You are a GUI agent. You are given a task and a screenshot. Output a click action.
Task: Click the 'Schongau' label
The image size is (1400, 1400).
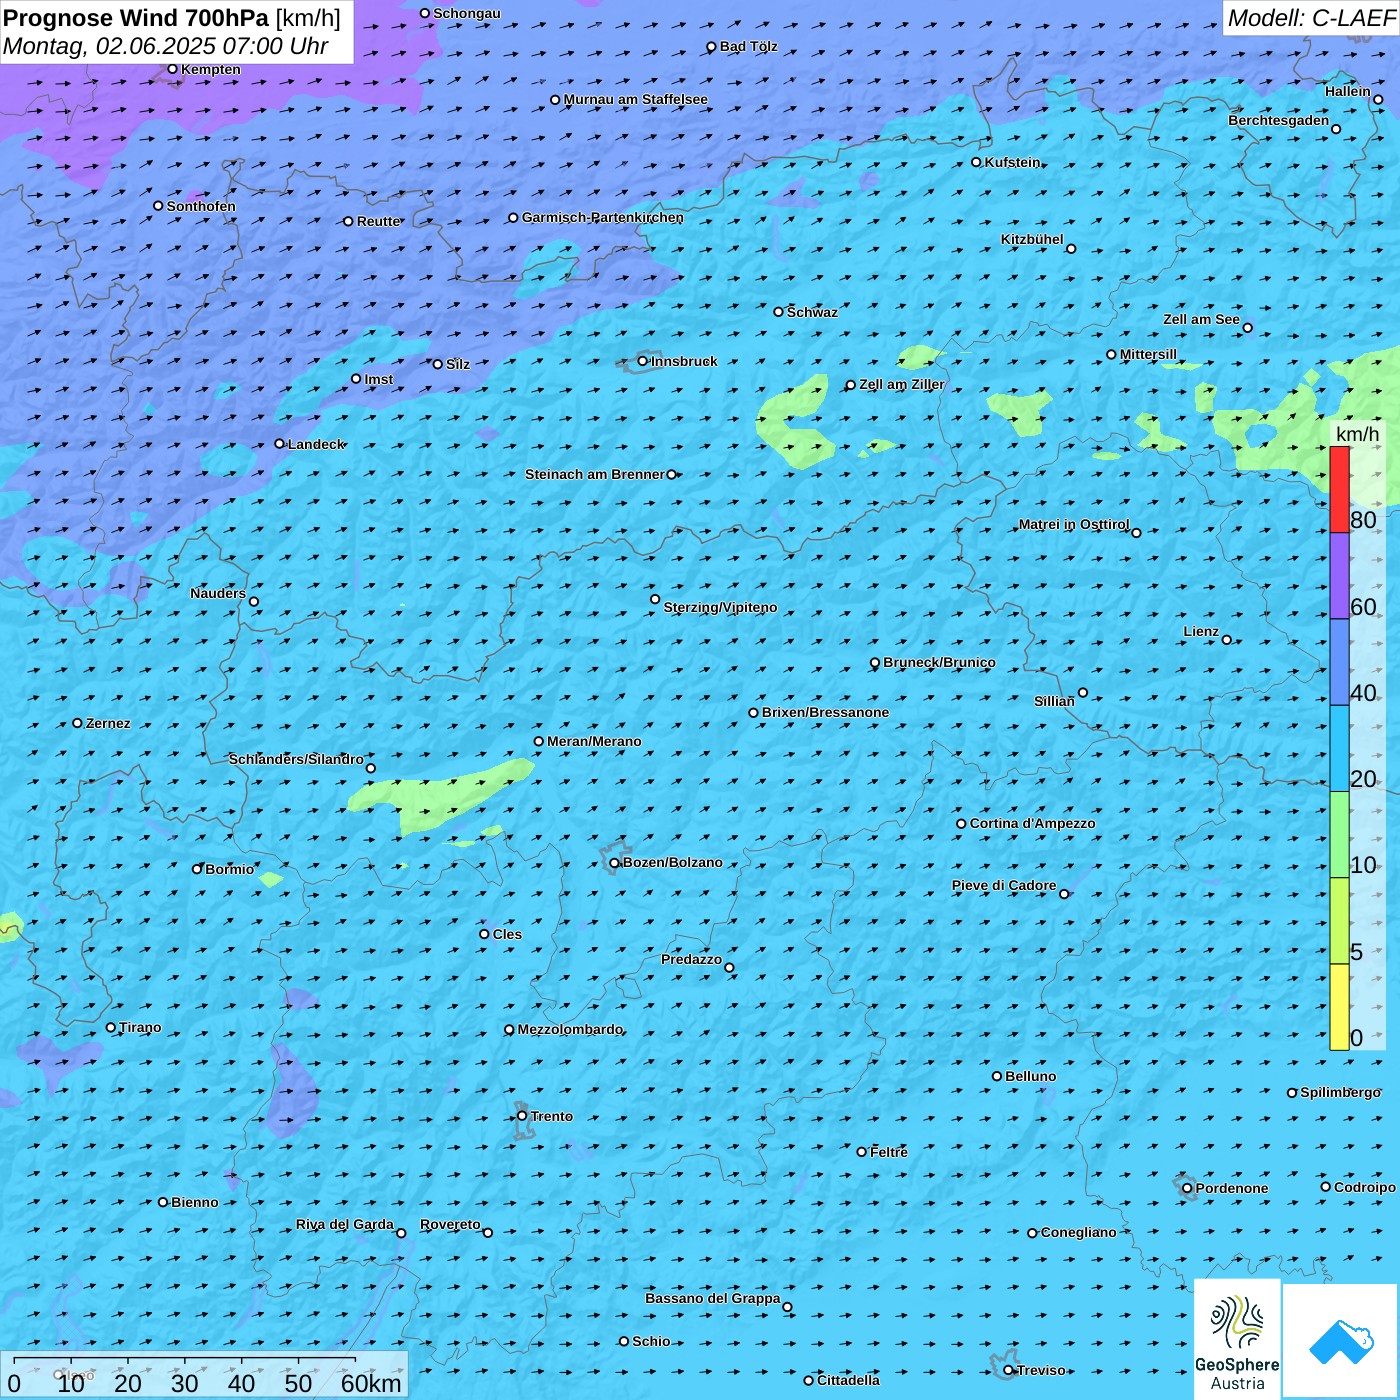pyautogui.click(x=467, y=13)
